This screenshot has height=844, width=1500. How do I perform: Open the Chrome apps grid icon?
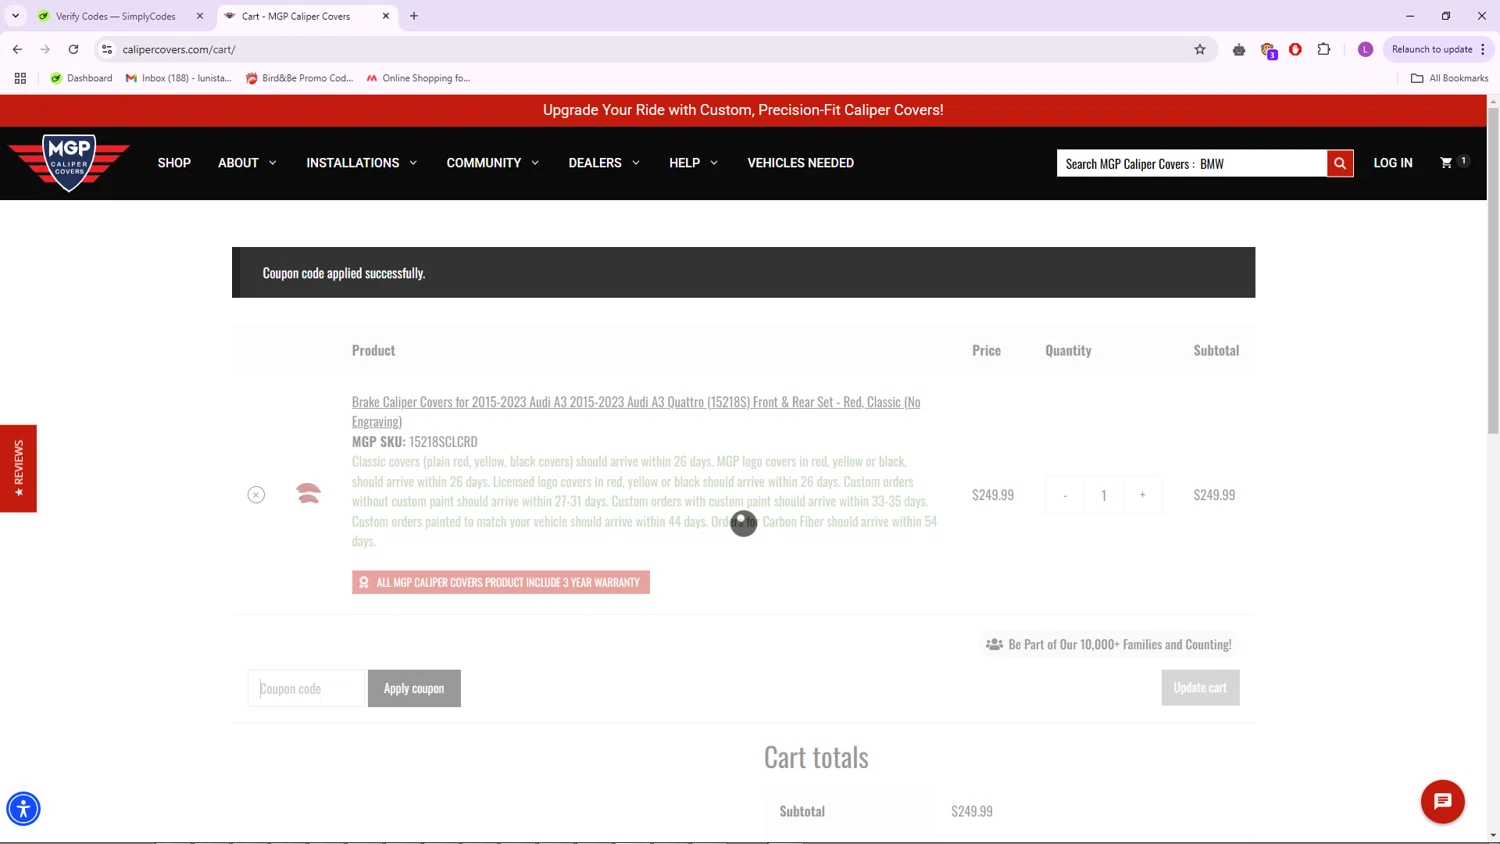(x=20, y=78)
